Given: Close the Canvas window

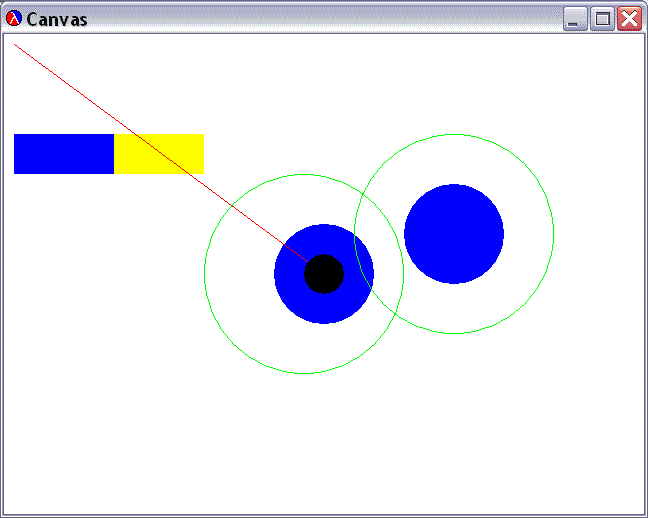Looking at the screenshot, I should click(x=629, y=19).
